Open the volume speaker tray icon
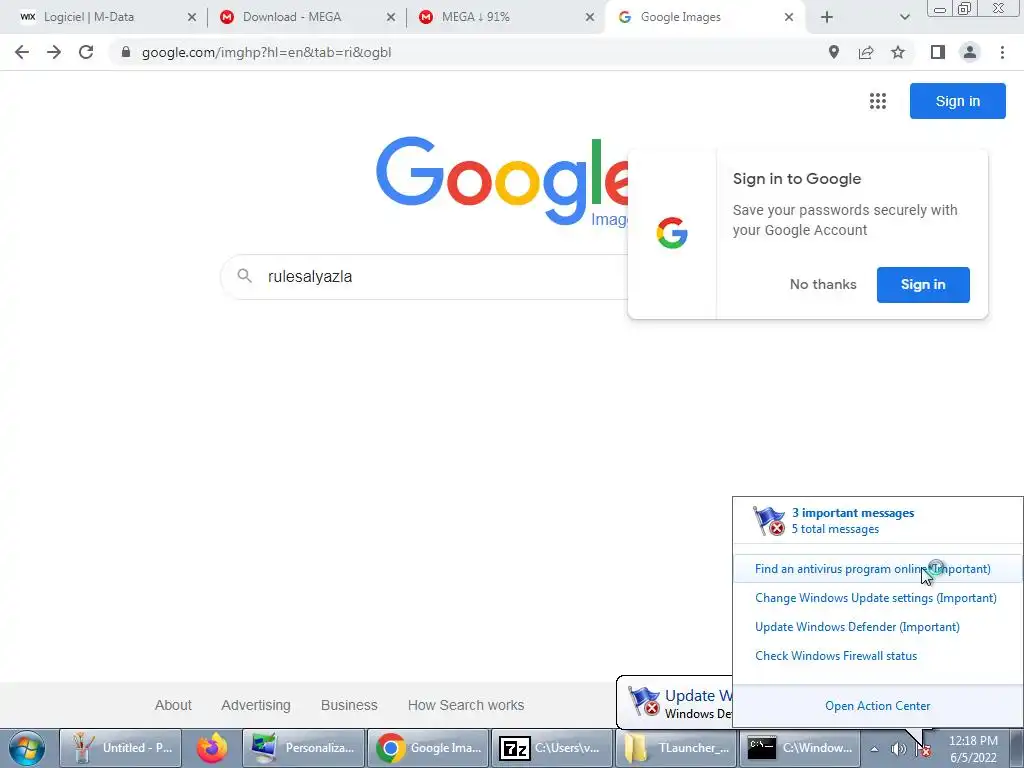The width and height of the screenshot is (1024, 768). coord(899,749)
